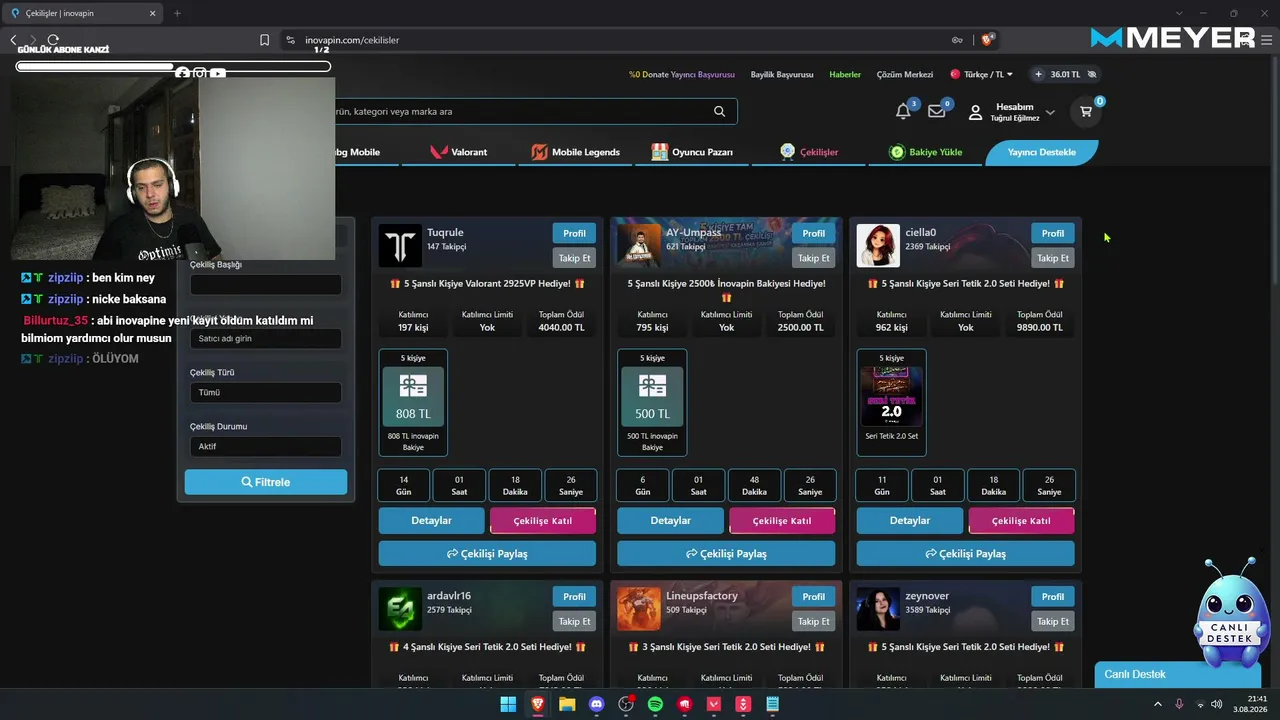1280x720 pixels.
Task: Click the Satıcı adı girin input field
Action: pyautogui.click(x=266, y=338)
